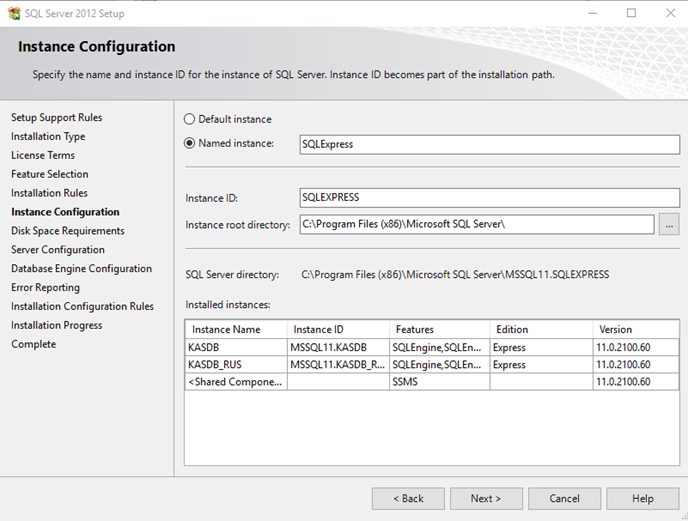The width and height of the screenshot is (688, 521).
Task: Select the Complete step in sidebar
Action: 34,344
